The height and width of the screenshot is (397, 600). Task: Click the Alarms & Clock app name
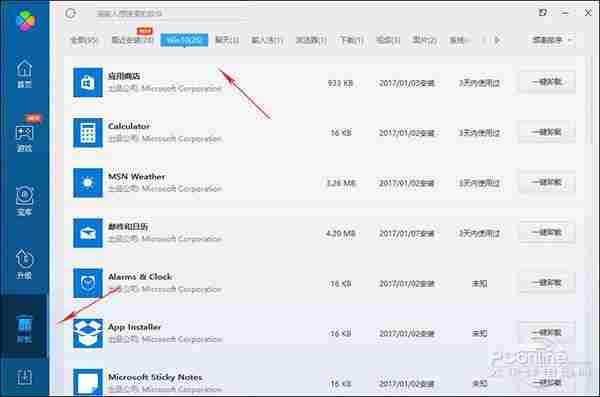(140, 276)
